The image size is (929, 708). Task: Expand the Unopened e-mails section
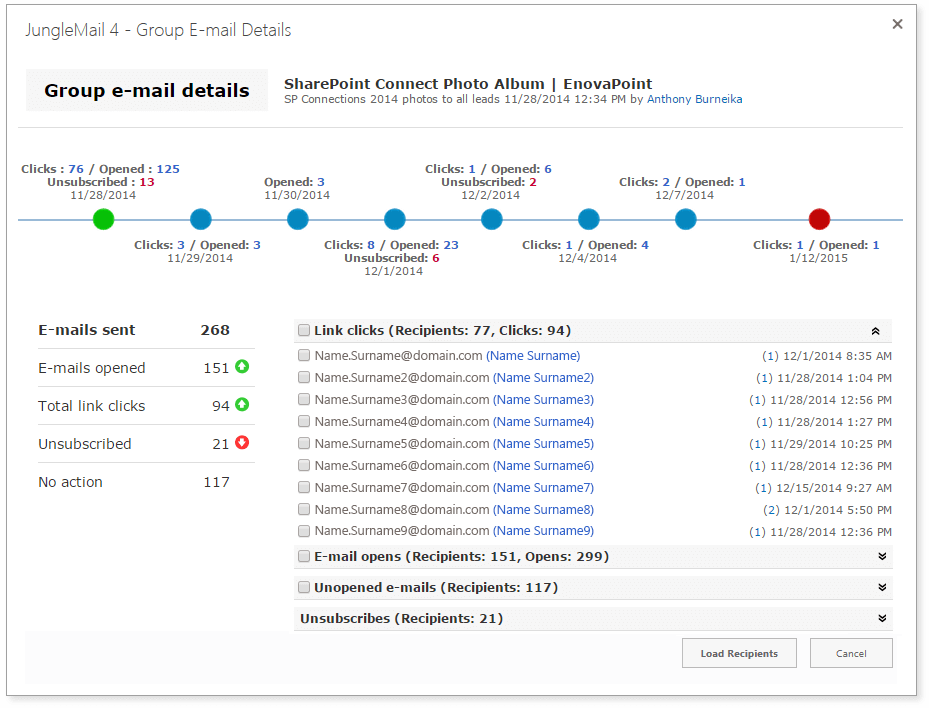coord(881,587)
